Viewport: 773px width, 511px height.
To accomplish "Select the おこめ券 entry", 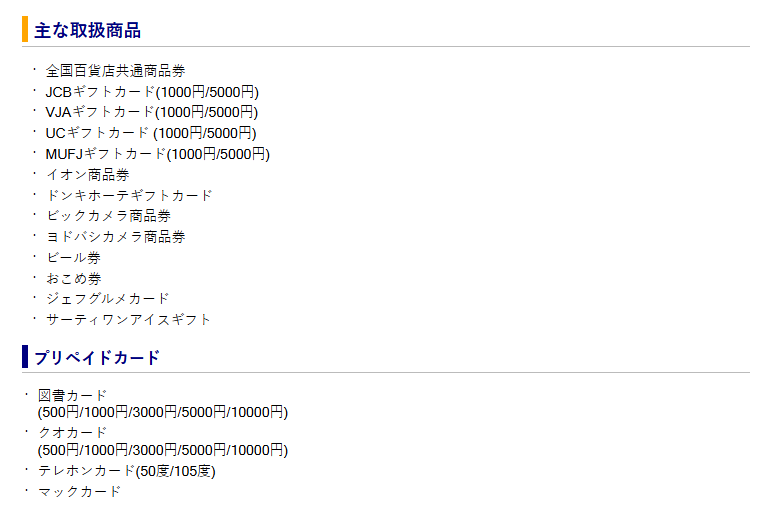I will (x=73, y=278).
